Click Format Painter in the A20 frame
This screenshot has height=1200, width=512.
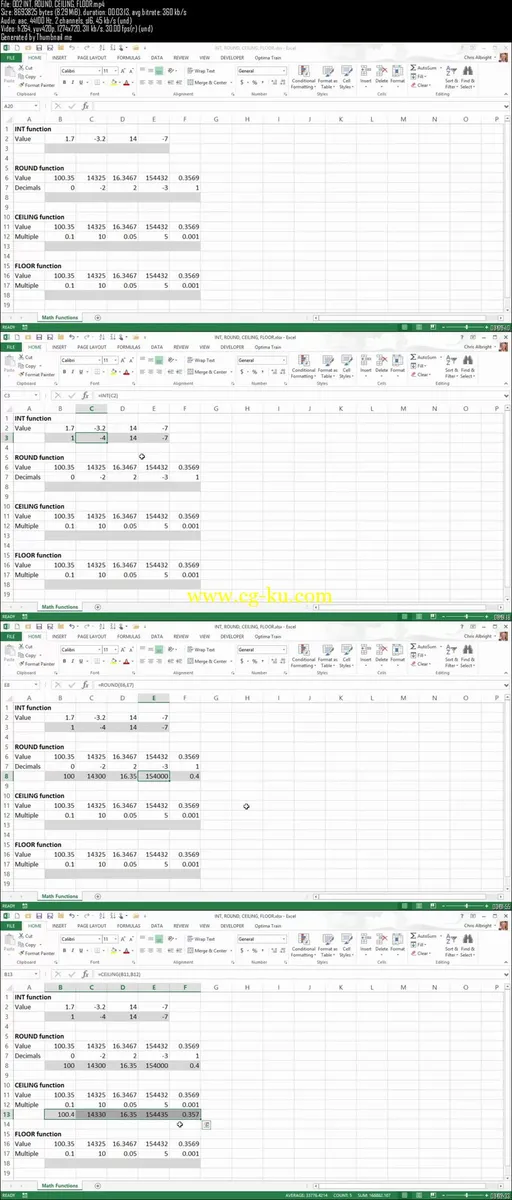(35, 83)
